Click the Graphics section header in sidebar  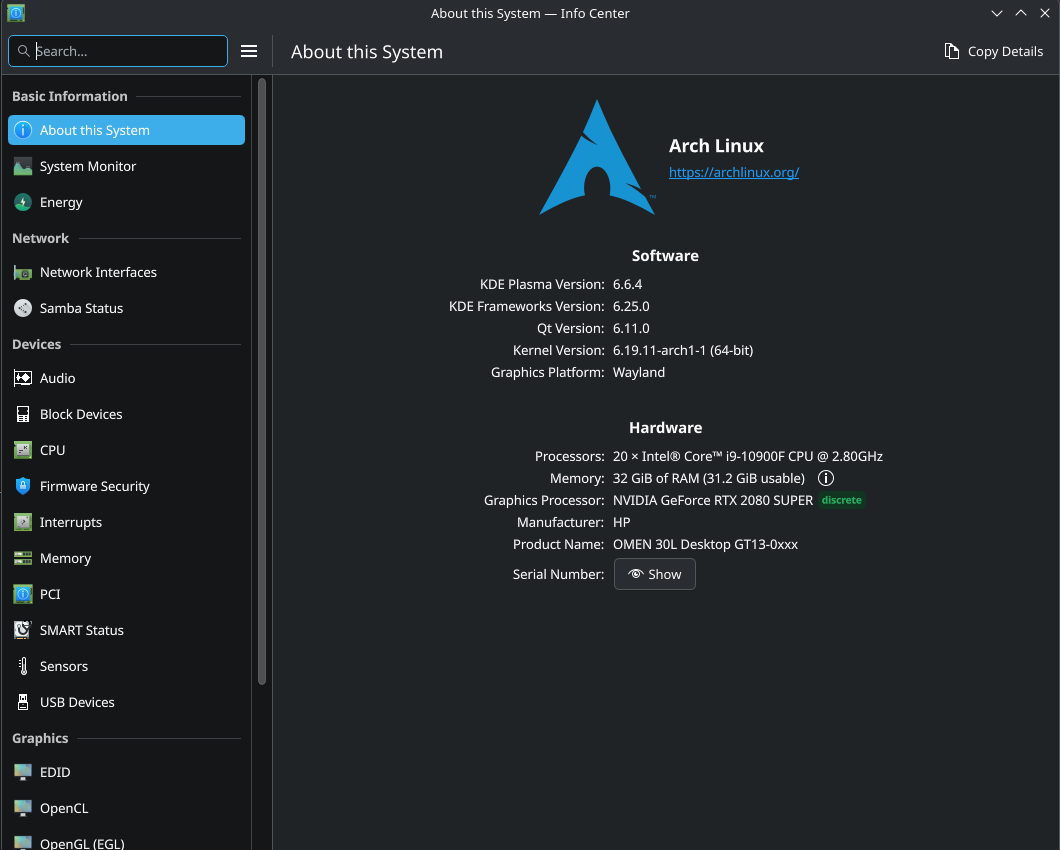(40, 738)
